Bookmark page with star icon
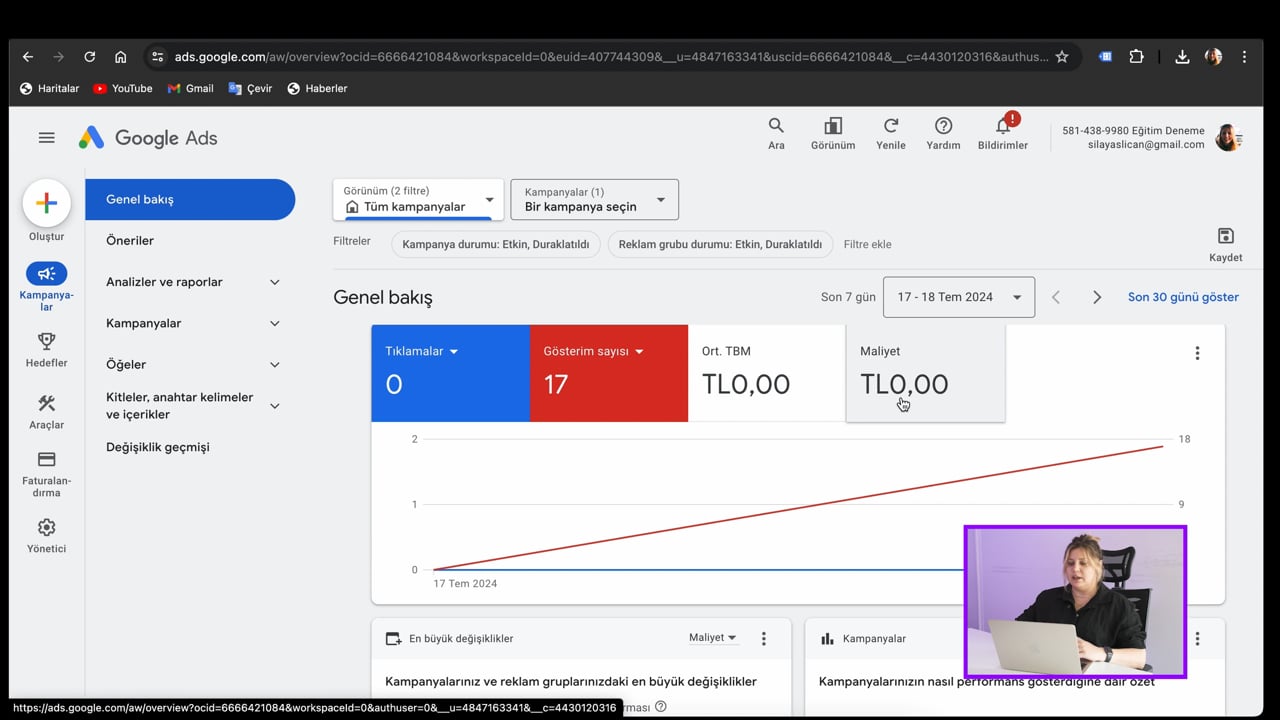 pos(1062,57)
